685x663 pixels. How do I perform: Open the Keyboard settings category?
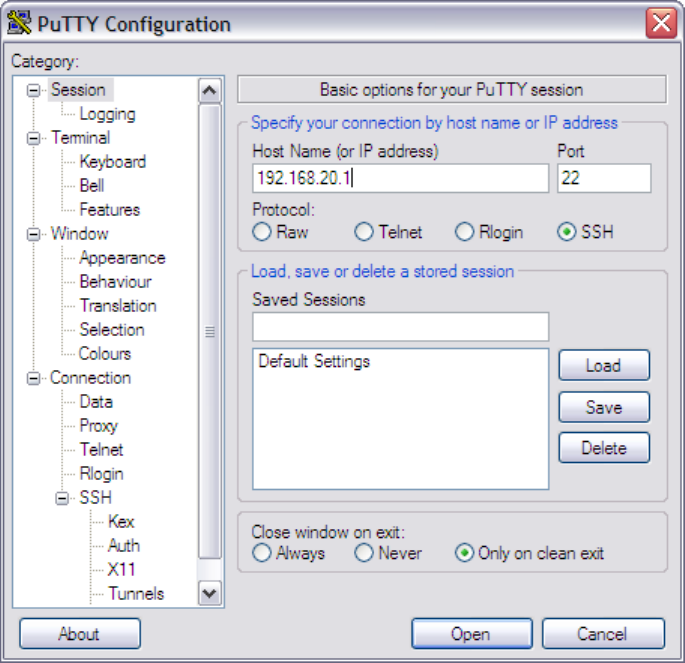tap(113, 162)
